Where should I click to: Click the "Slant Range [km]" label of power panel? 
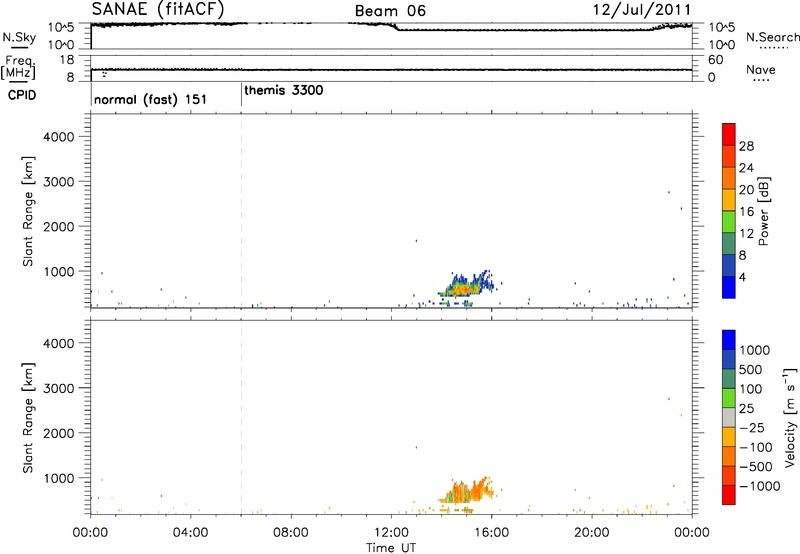[x=28, y=211]
